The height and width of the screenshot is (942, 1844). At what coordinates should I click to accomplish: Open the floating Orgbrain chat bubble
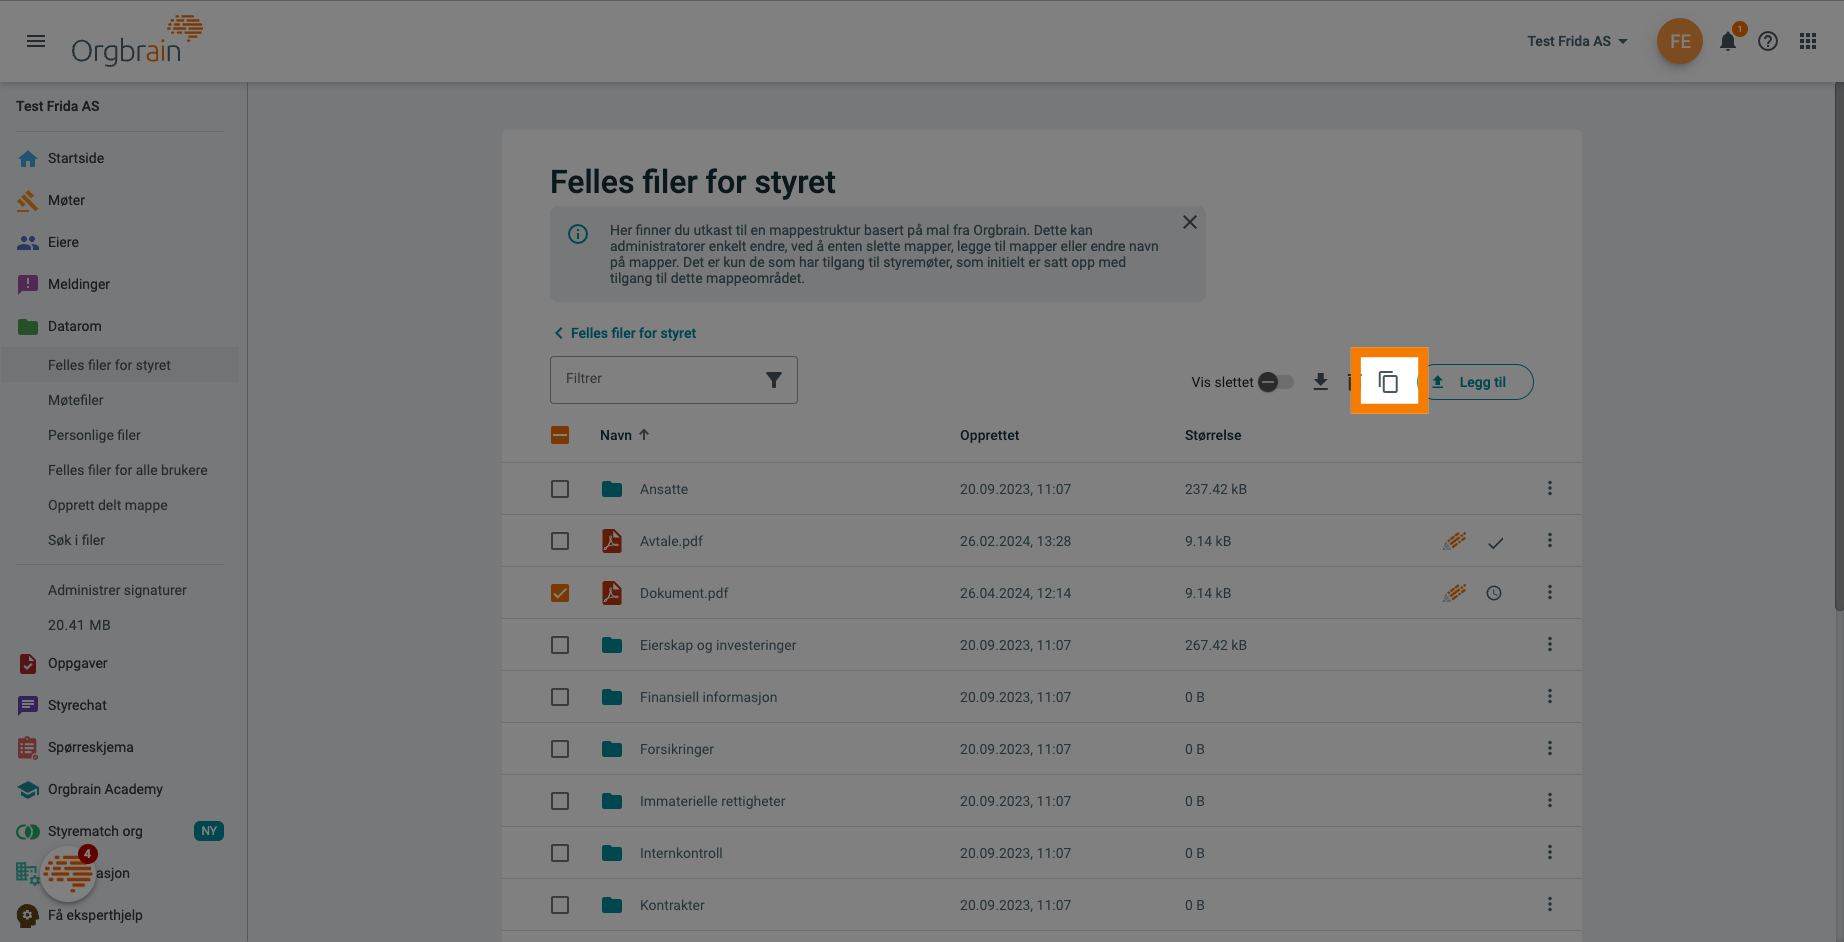tap(68, 873)
